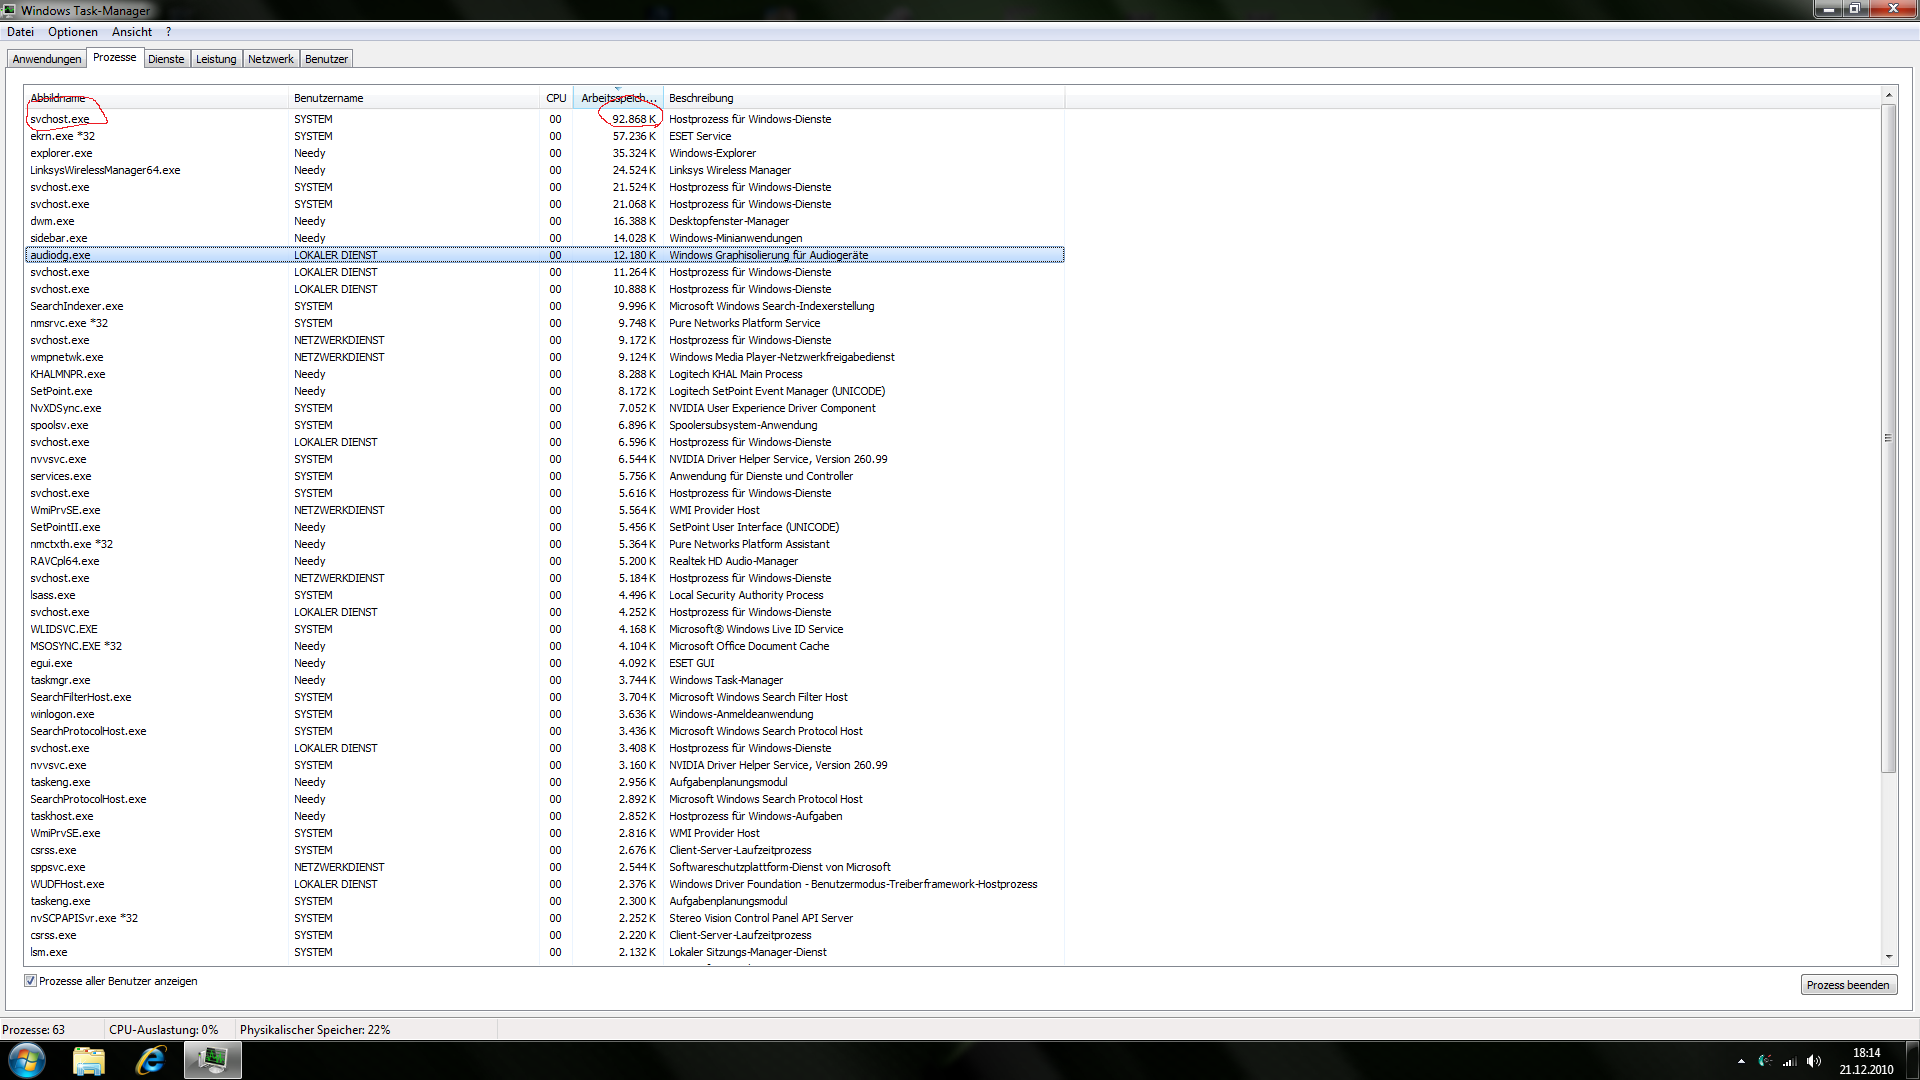The image size is (1920, 1080).
Task: Select the explorer.exe process row
Action: point(61,153)
